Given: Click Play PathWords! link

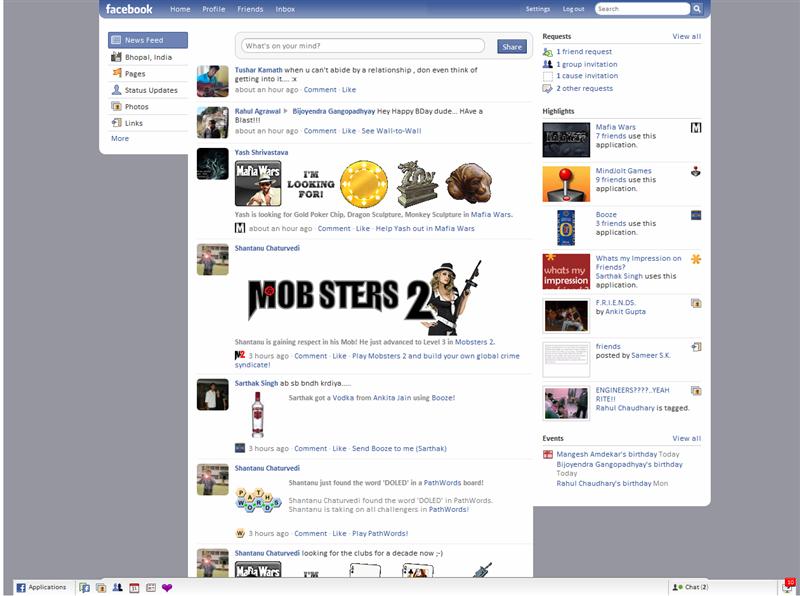Looking at the screenshot, I should pos(380,533).
